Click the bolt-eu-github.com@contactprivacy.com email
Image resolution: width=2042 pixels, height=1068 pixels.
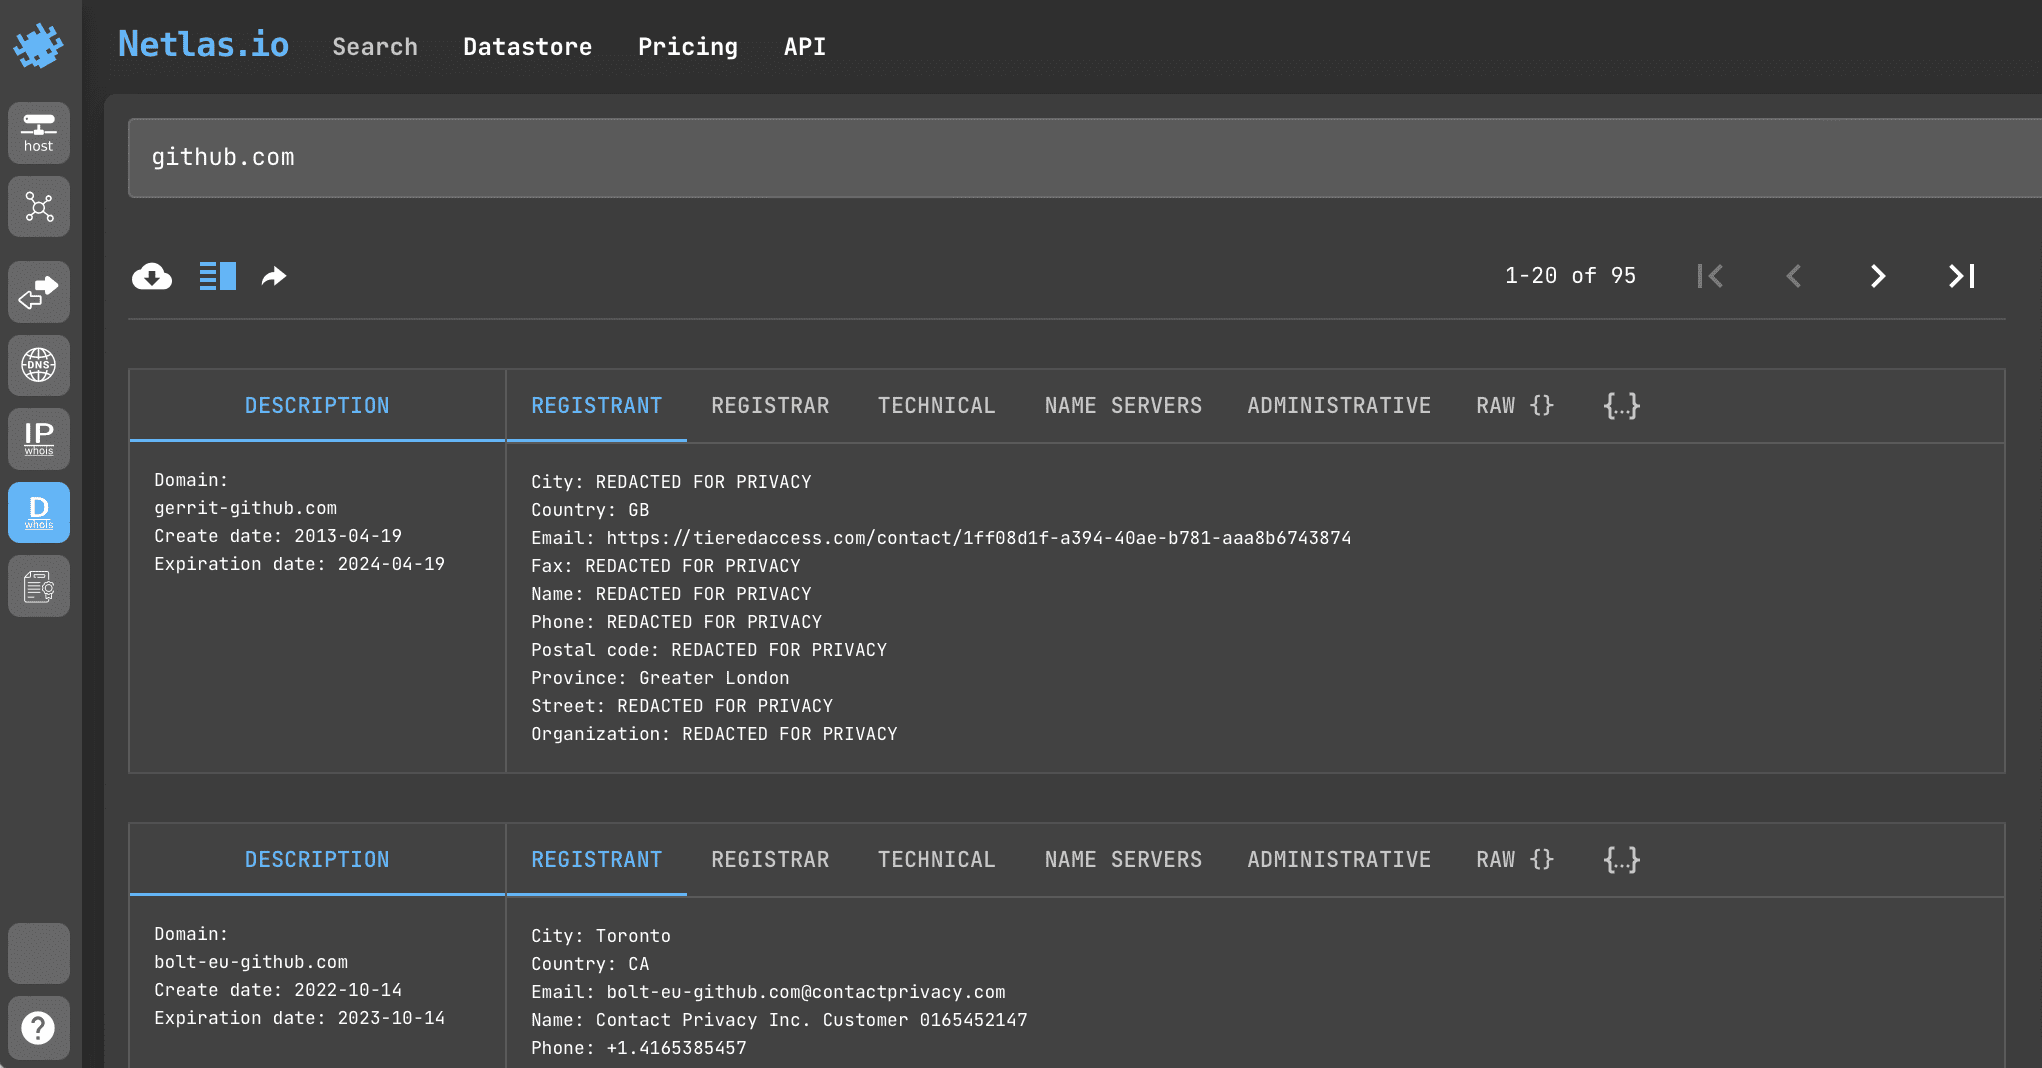[x=806, y=992]
